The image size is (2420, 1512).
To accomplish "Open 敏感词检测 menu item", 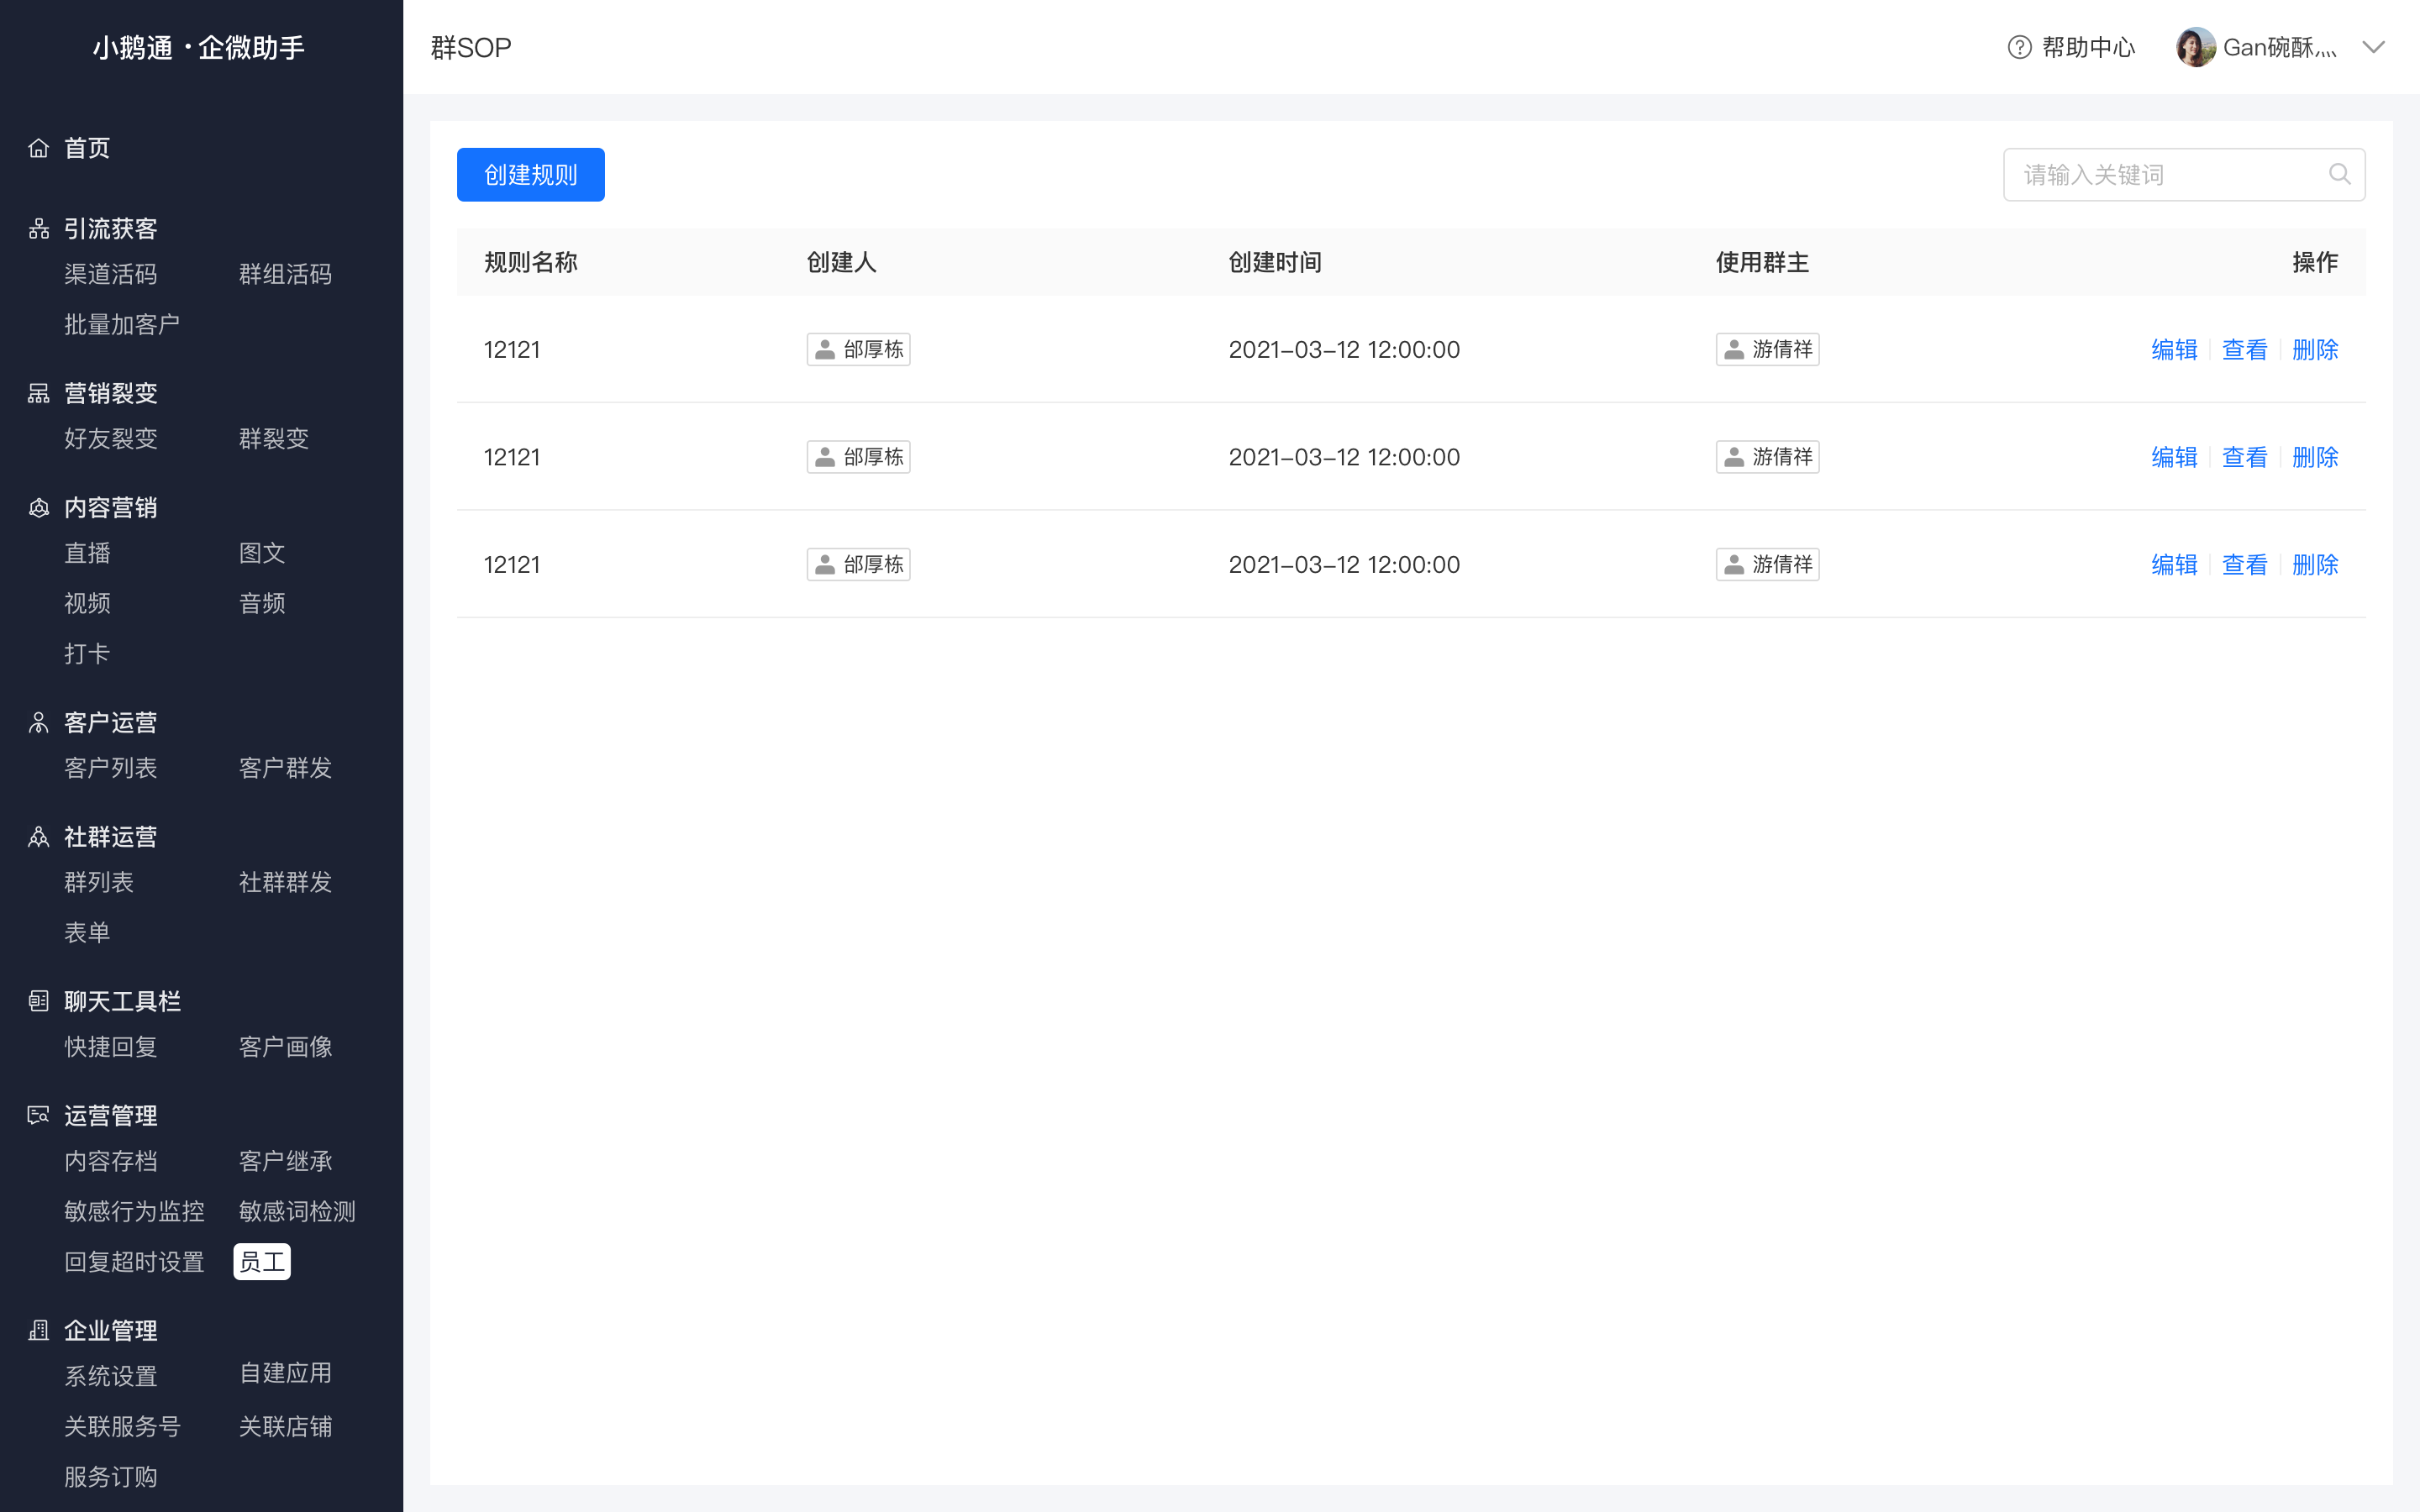I will click(x=297, y=1211).
